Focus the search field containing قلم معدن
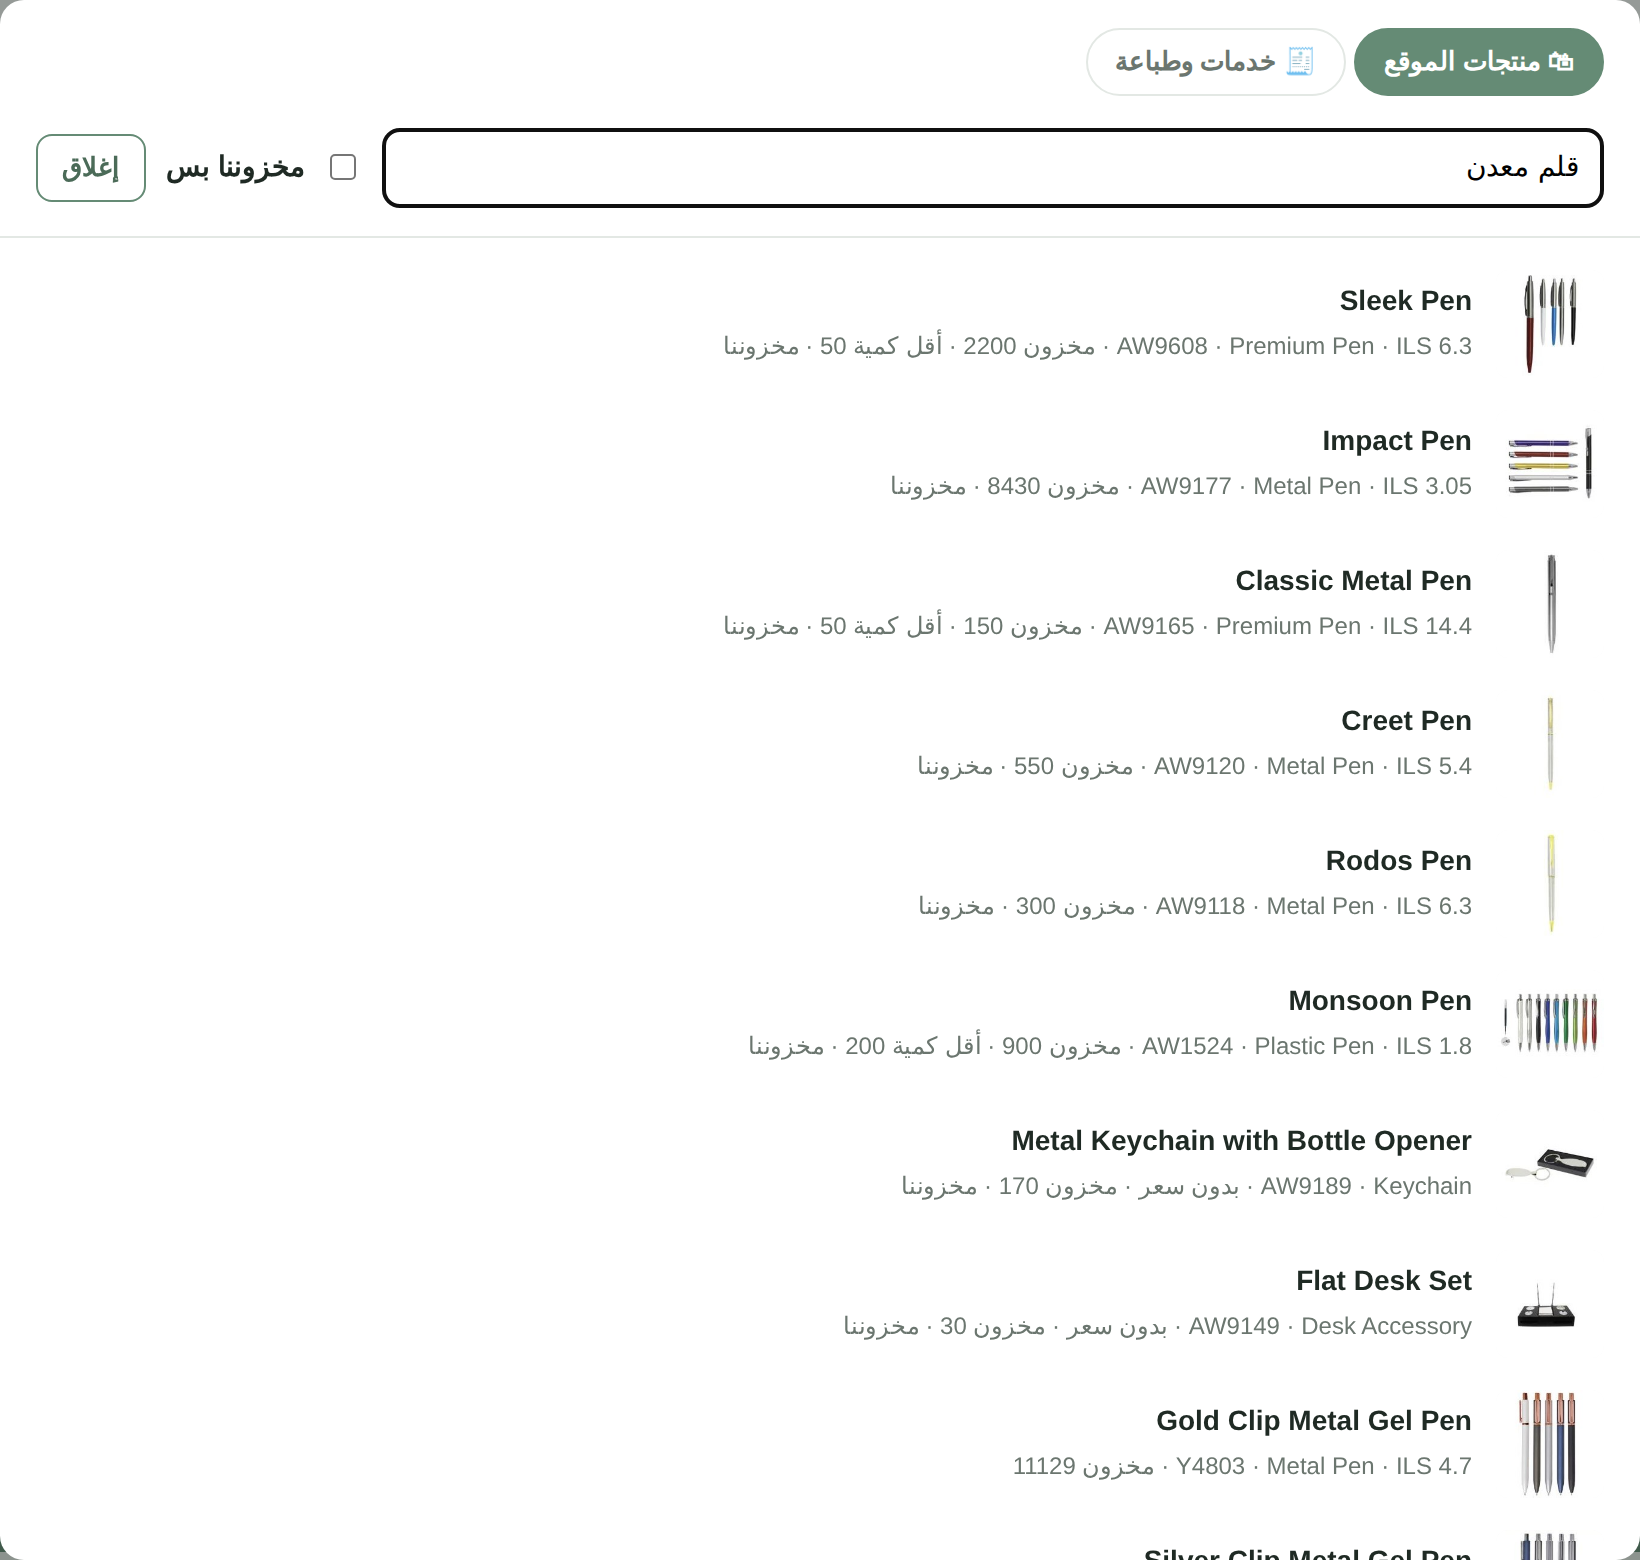This screenshot has width=1640, height=1560. click(x=993, y=168)
